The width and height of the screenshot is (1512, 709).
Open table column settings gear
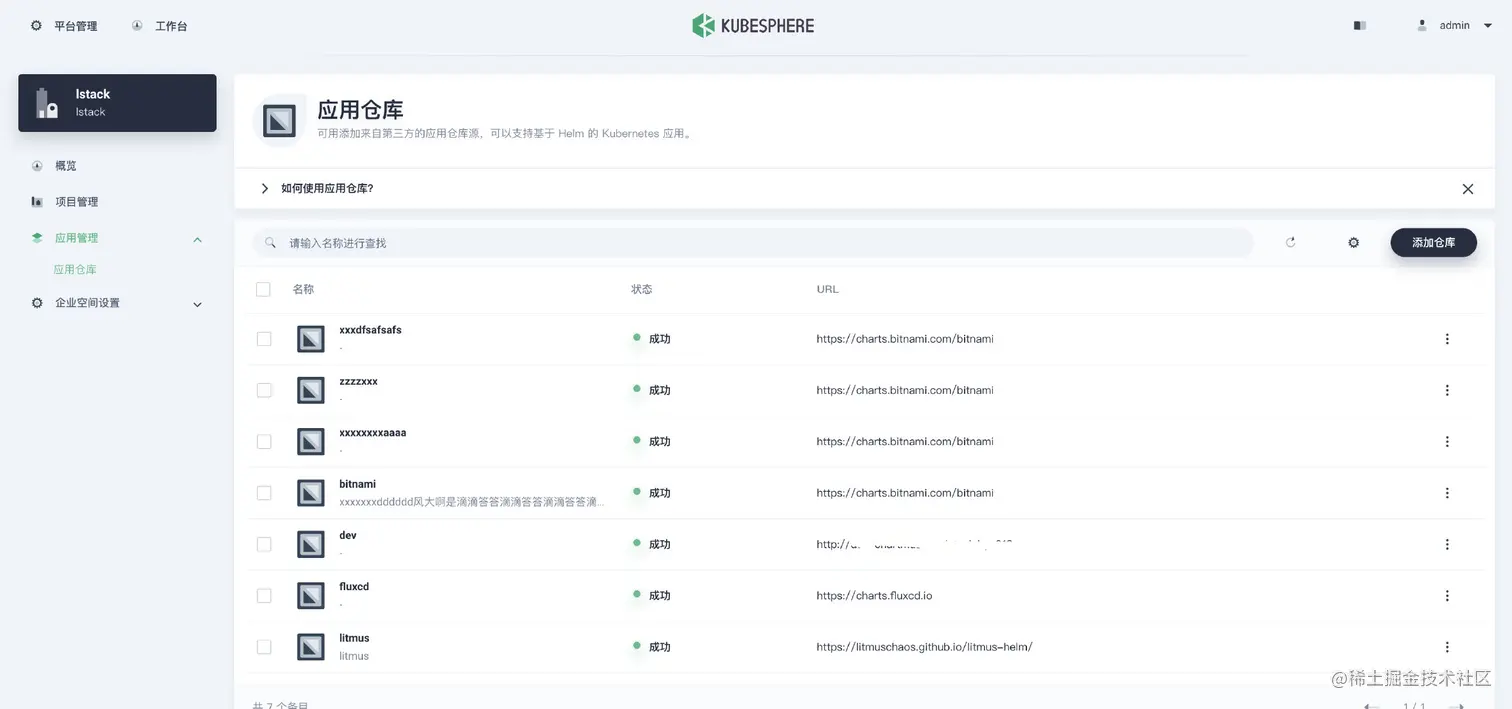point(1354,243)
